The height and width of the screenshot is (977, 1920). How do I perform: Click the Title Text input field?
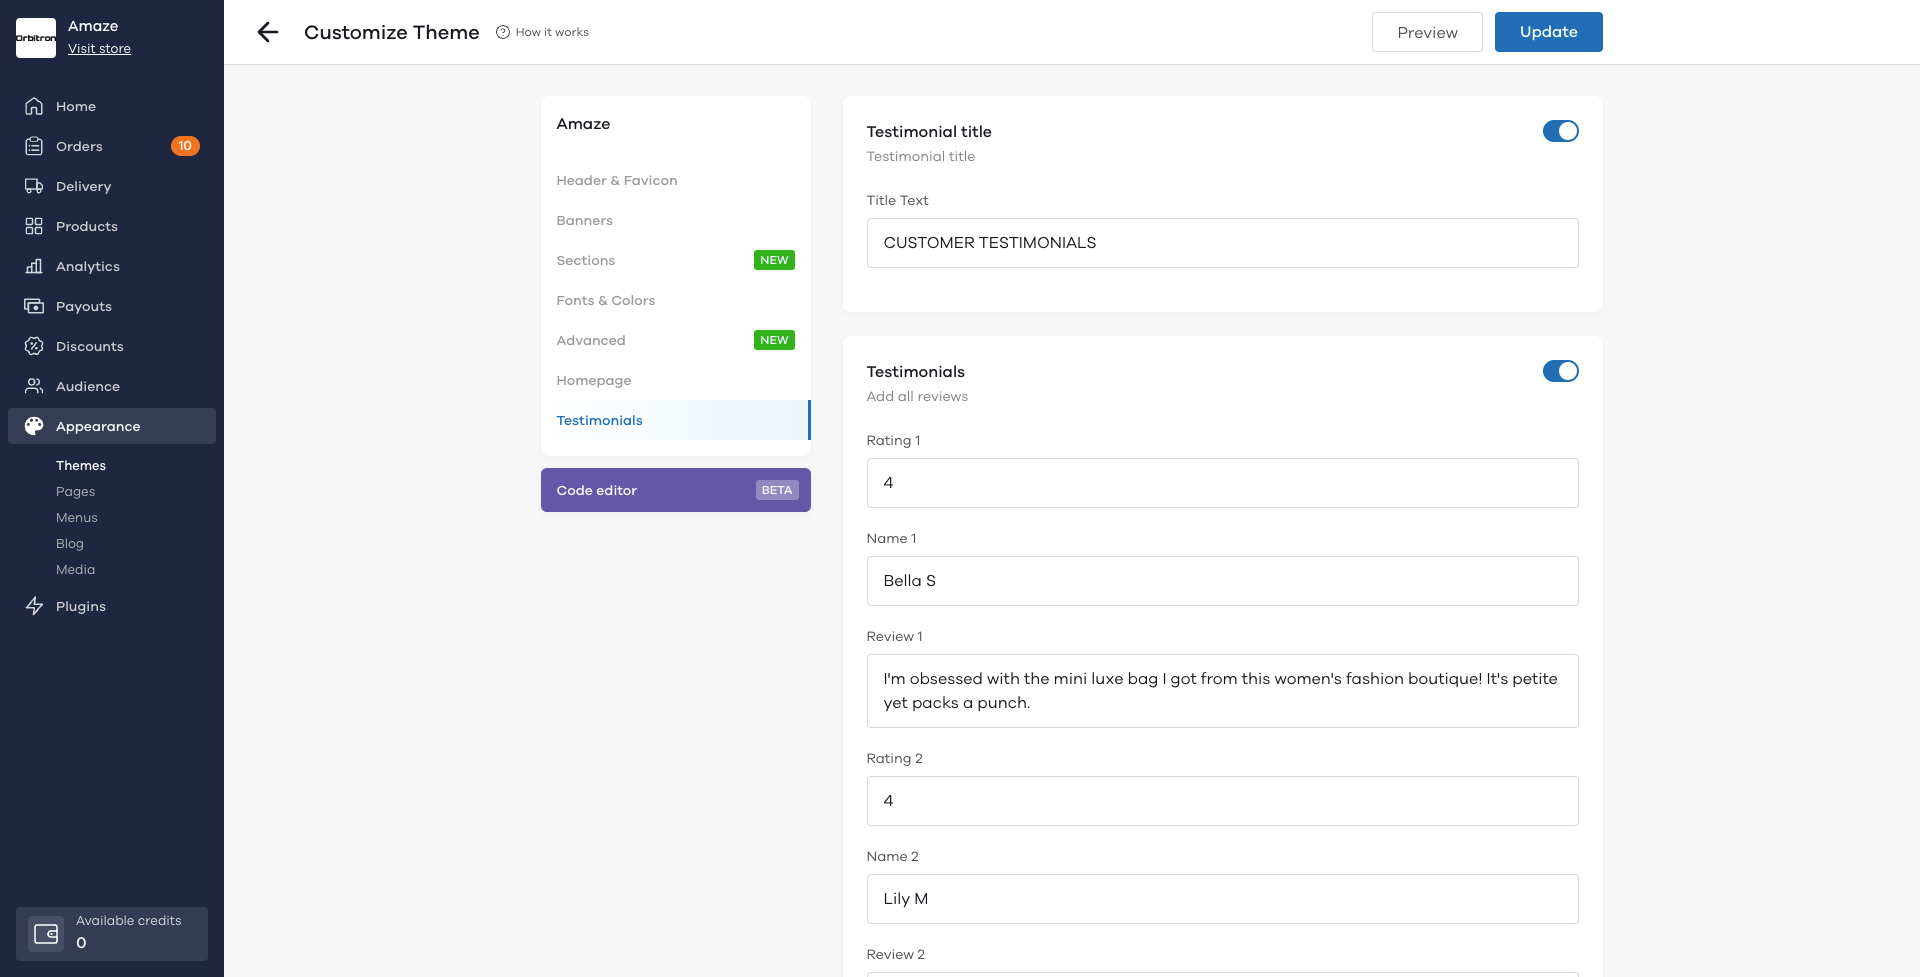coord(1222,243)
